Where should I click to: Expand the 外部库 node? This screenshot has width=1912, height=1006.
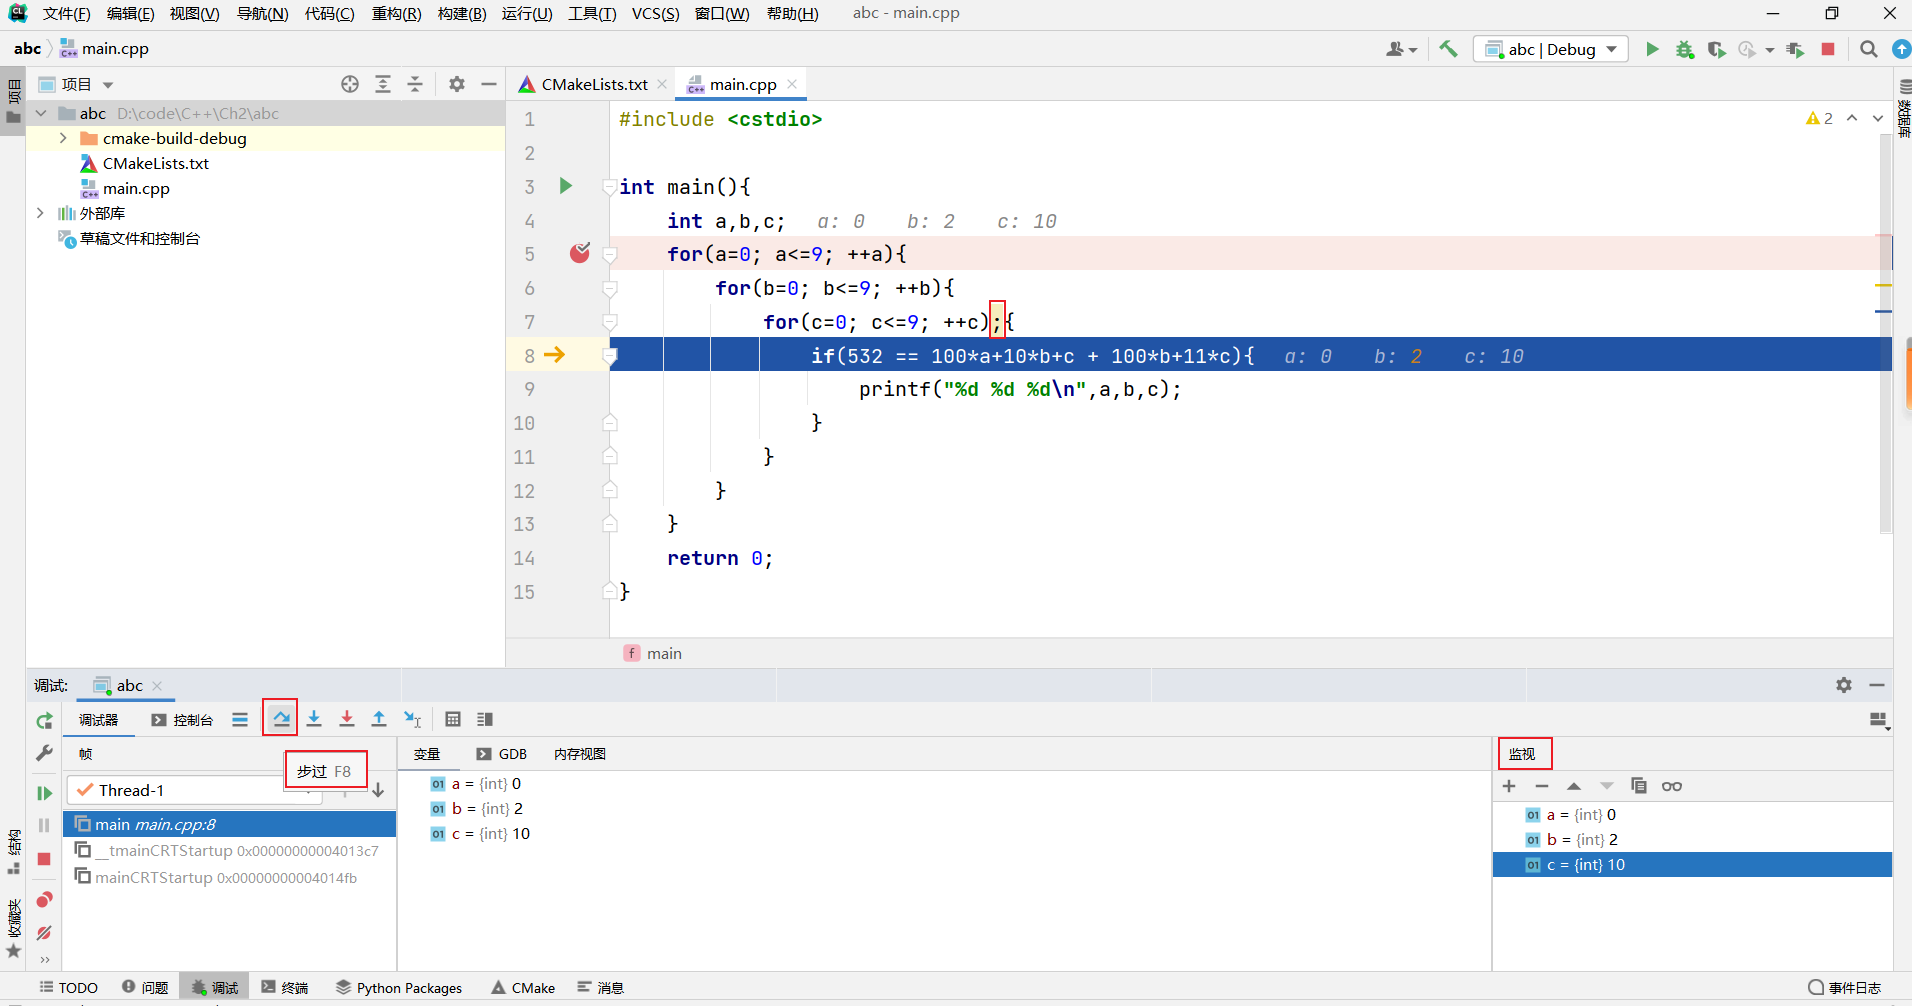click(x=40, y=213)
